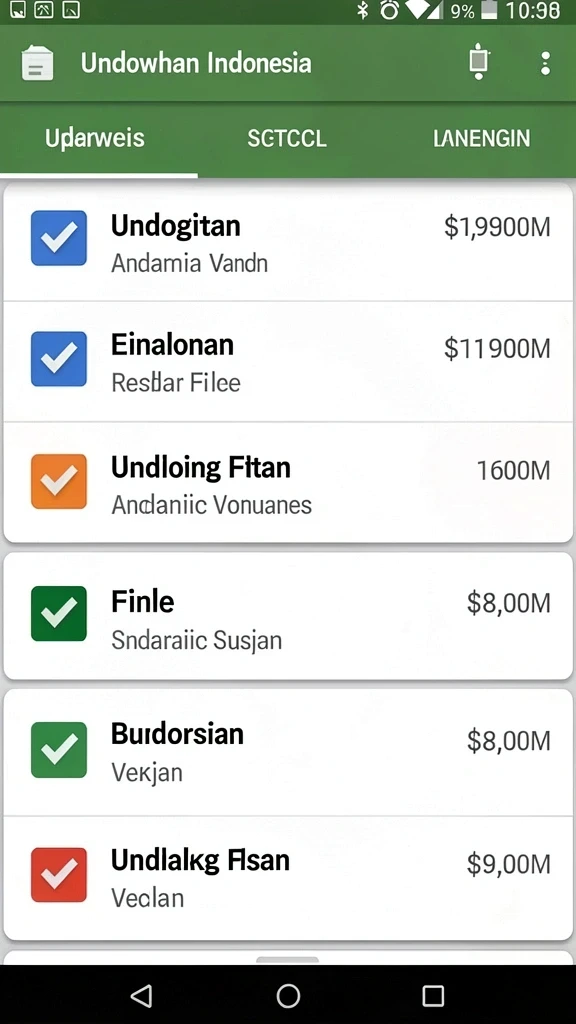Image resolution: width=576 pixels, height=1024 pixels.
Task: Tap the device icon in the toolbar
Action: pos(479,61)
